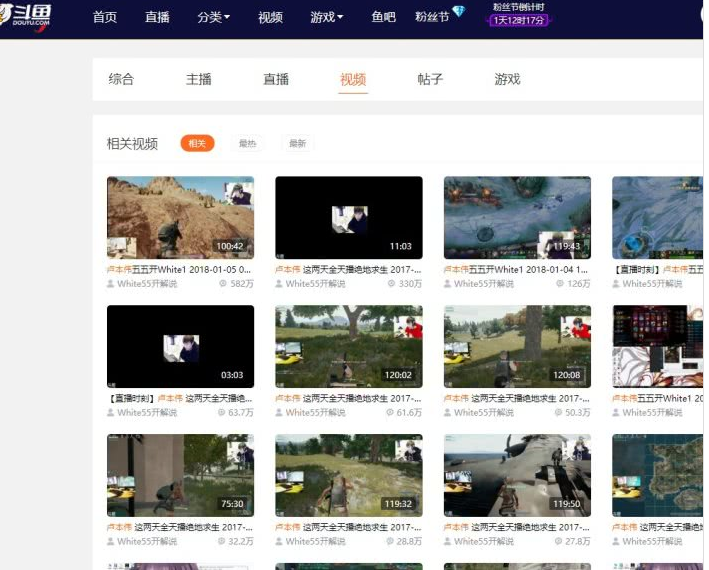Click uploader avatar icon on 330万 video
The width and height of the screenshot is (709, 570).
(x=279, y=284)
